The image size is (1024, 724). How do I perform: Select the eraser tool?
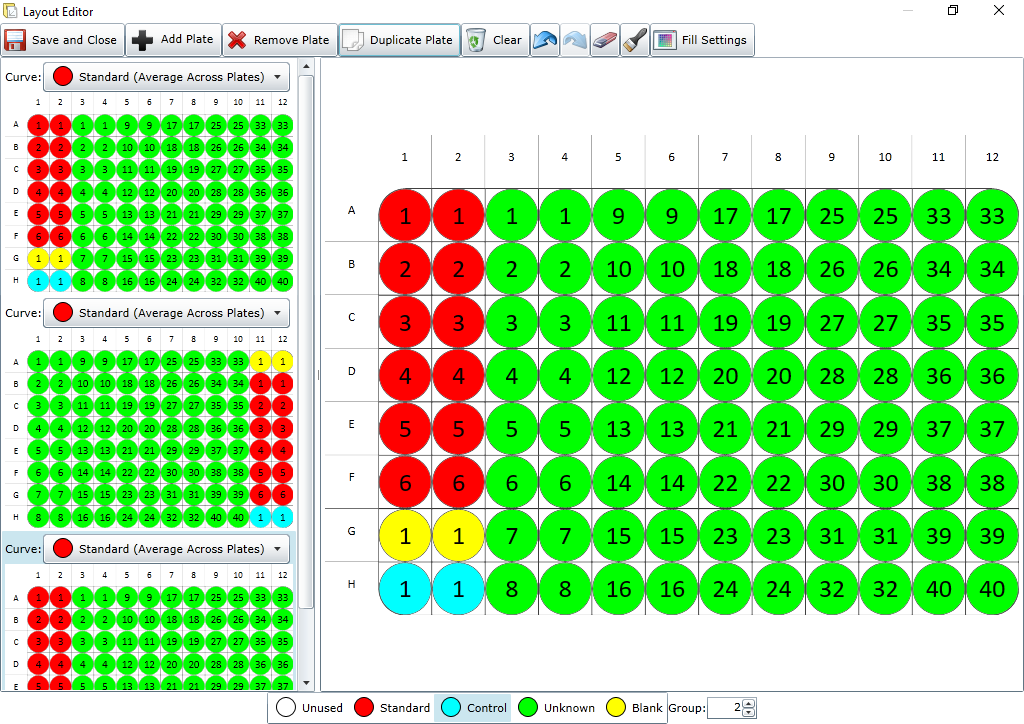[x=604, y=40]
